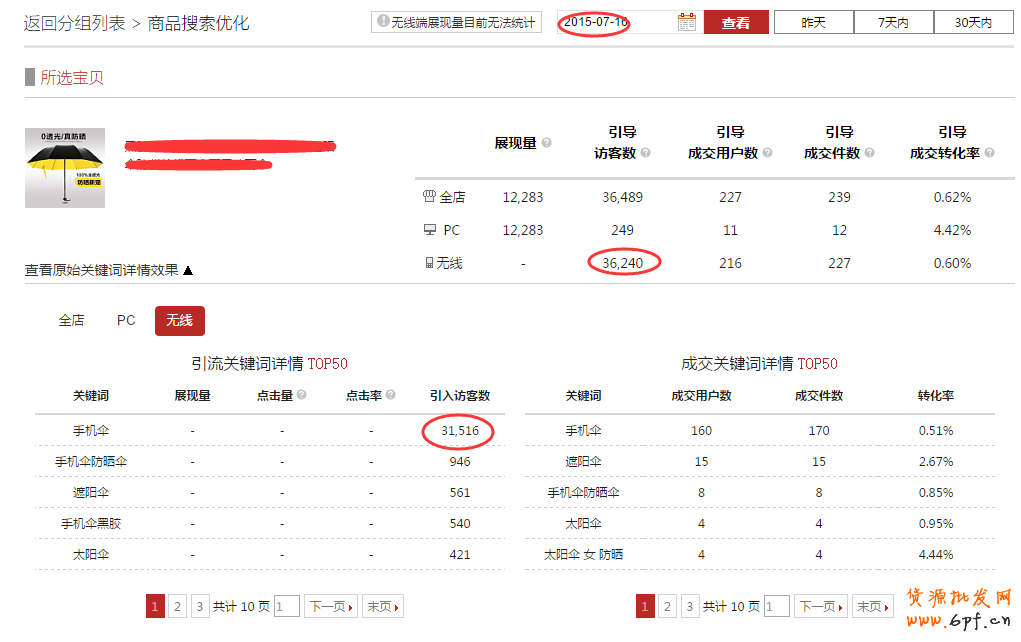Viewport: 1021px width, 642px height.
Task: Click the umbrella product thumbnail
Action: pyautogui.click(x=65, y=168)
